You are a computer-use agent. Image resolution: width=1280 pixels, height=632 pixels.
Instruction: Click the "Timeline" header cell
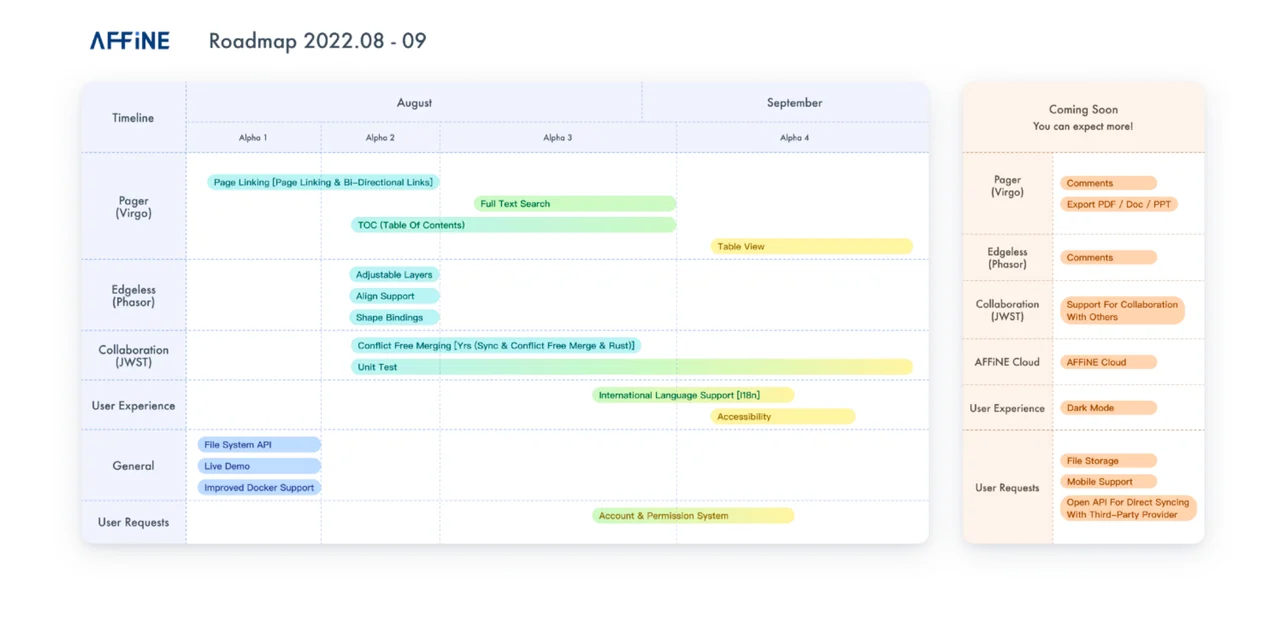133,118
